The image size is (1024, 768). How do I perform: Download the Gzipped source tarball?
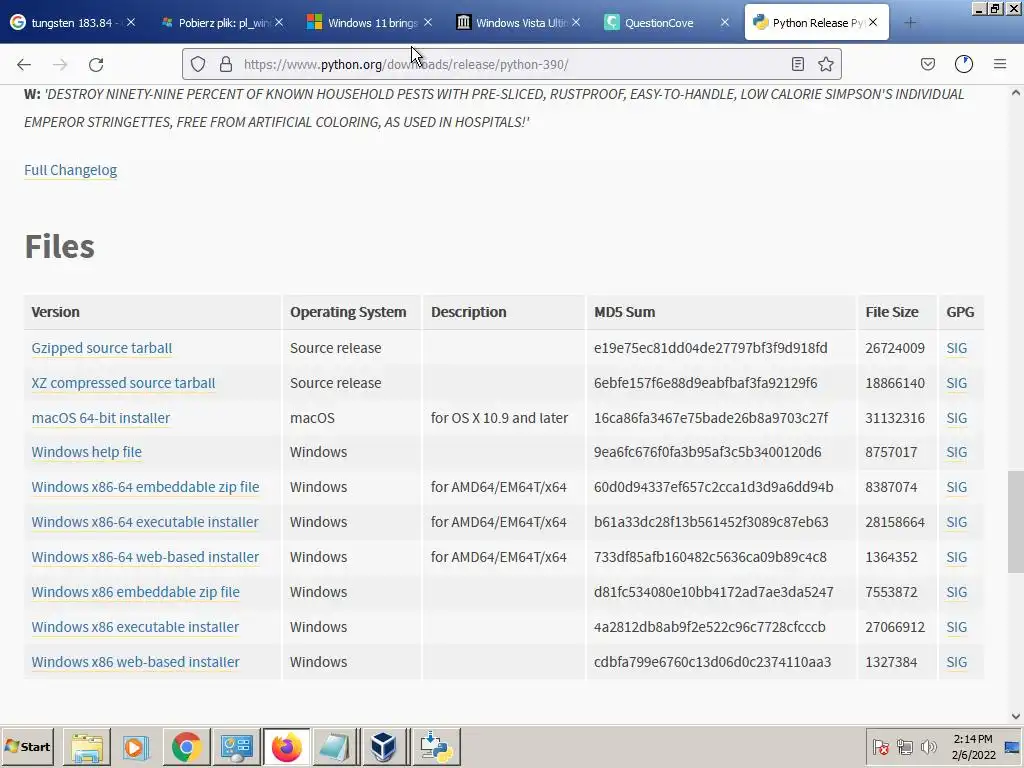102,348
